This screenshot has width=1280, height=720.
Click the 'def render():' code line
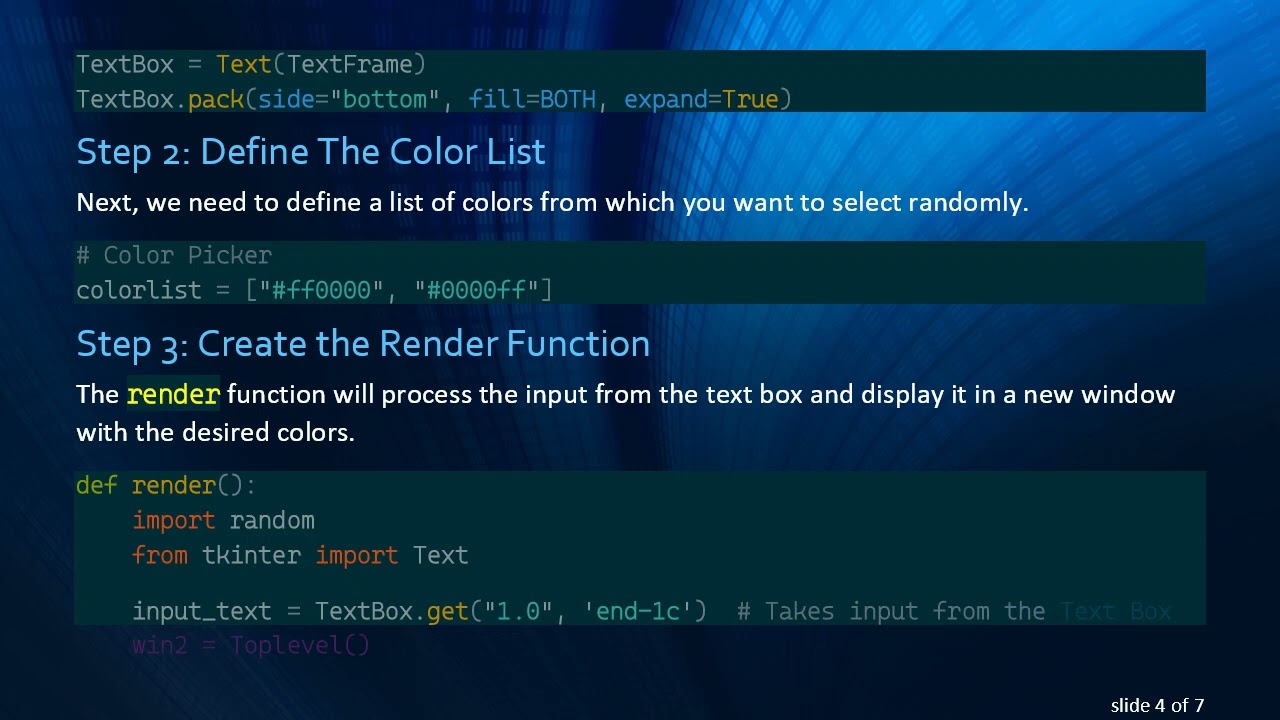166,486
